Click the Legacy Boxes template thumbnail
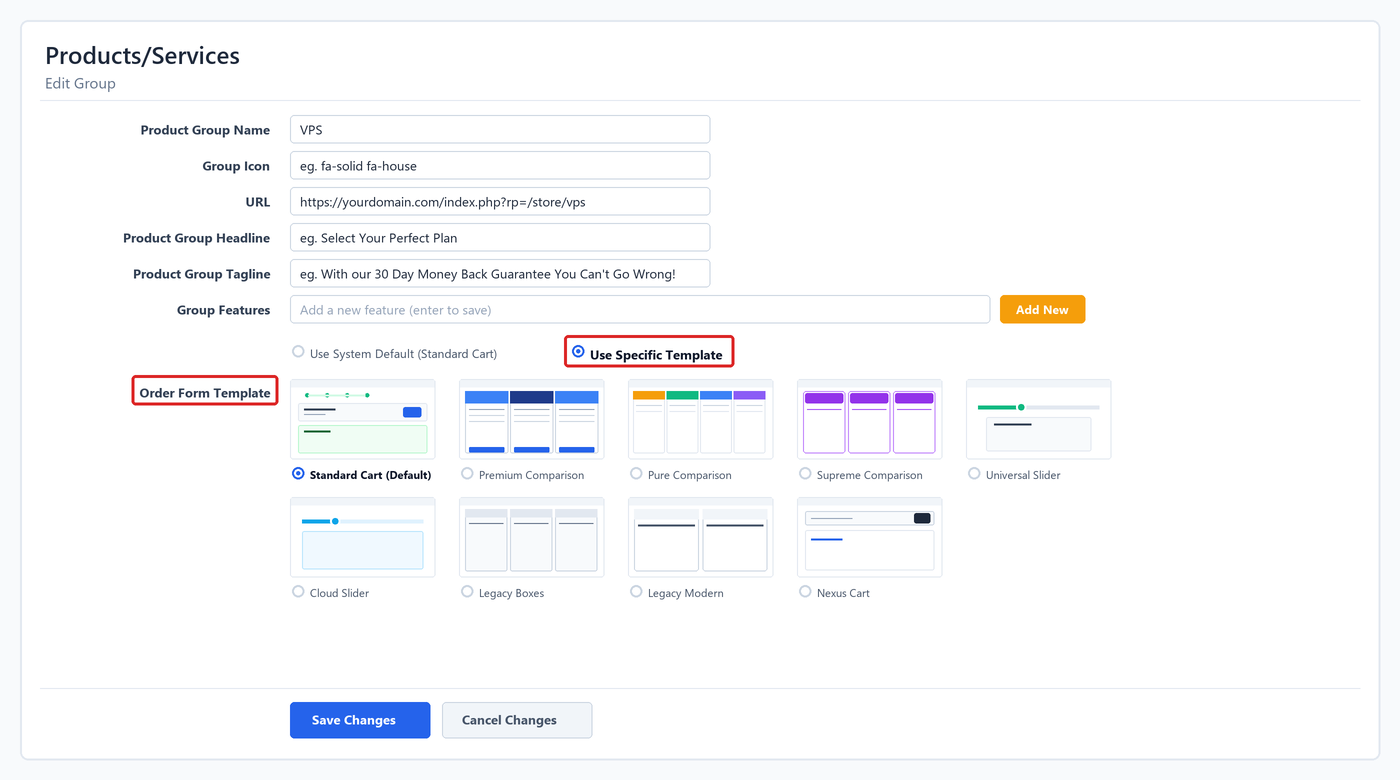Viewport: 1400px width, 780px height. (x=532, y=538)
